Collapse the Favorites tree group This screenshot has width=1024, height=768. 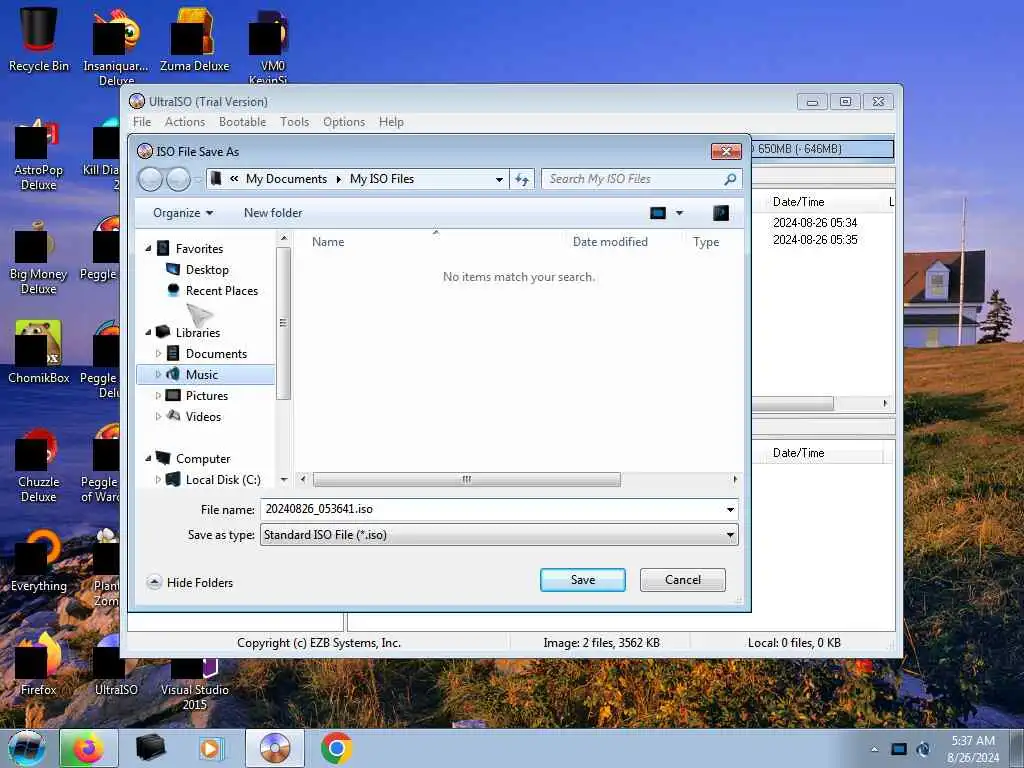click(148, 248)
